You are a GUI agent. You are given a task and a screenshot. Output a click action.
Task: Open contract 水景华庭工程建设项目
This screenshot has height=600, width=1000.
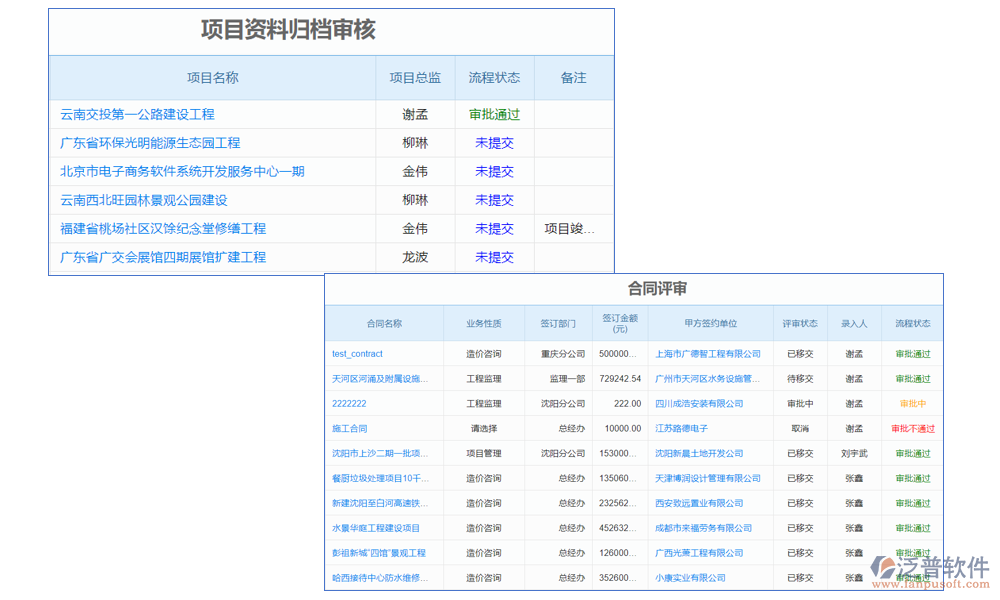pyautogui.click(x=377, y=528)
